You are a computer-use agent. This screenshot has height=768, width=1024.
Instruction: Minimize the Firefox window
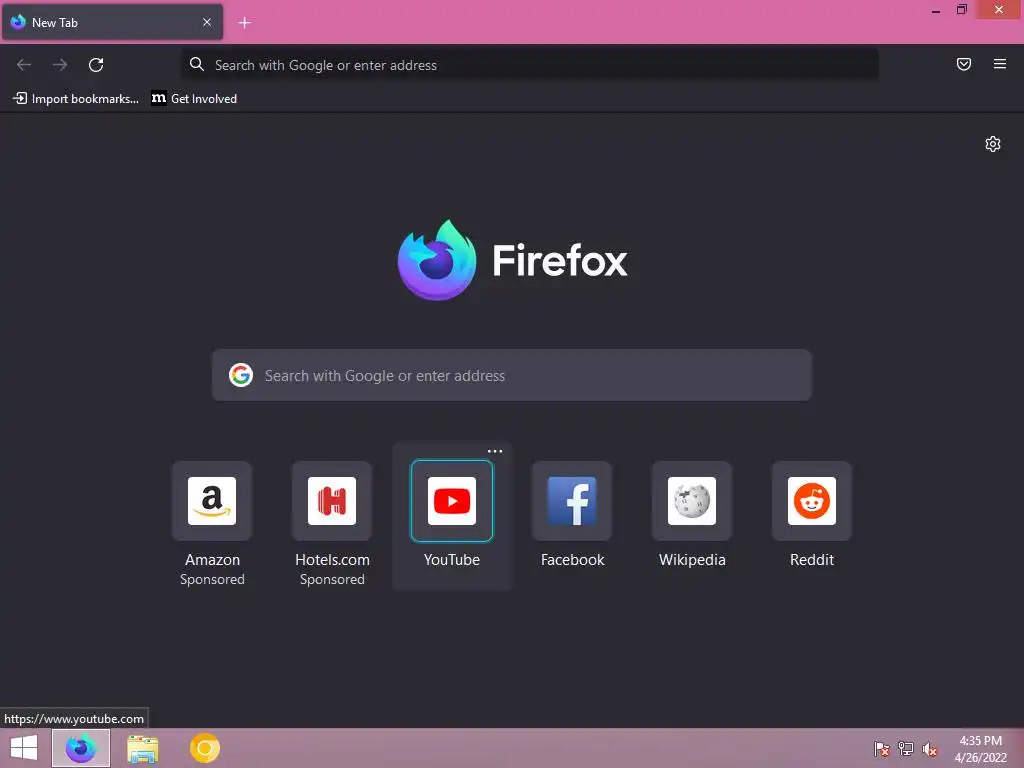point(936,10)
